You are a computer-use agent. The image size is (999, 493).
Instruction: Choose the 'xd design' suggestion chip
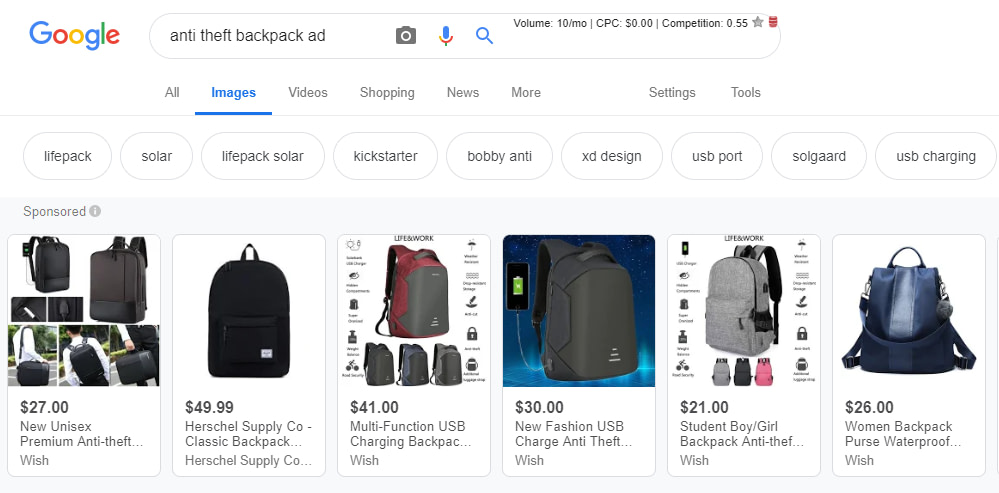pyautogui.click(x=612, y=156)
